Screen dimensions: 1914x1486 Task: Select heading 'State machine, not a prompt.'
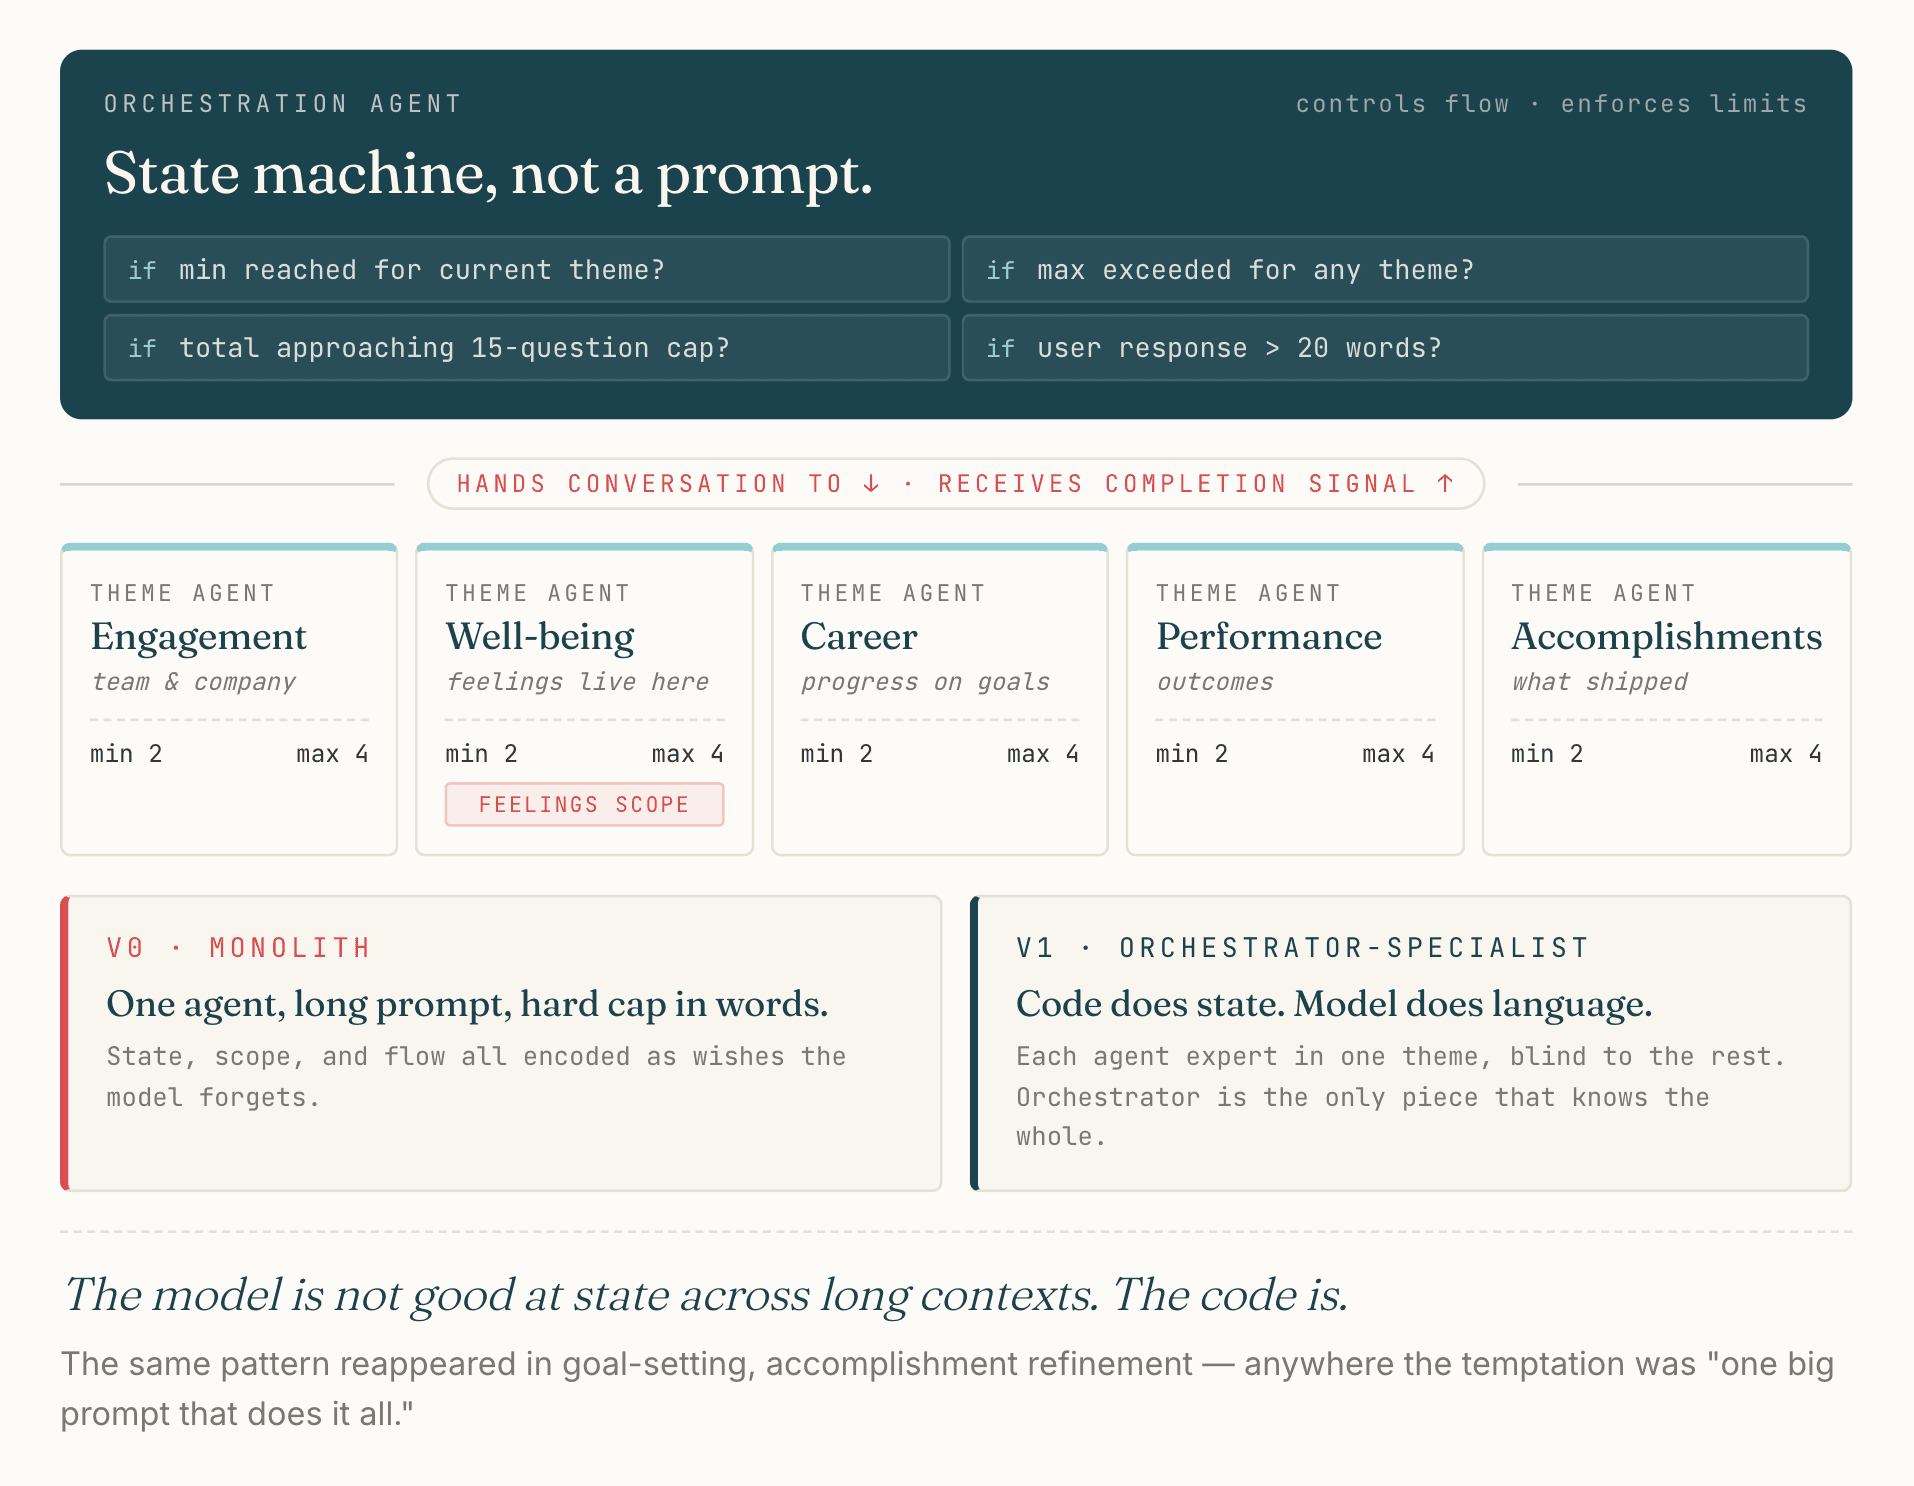tap(488, 174)
